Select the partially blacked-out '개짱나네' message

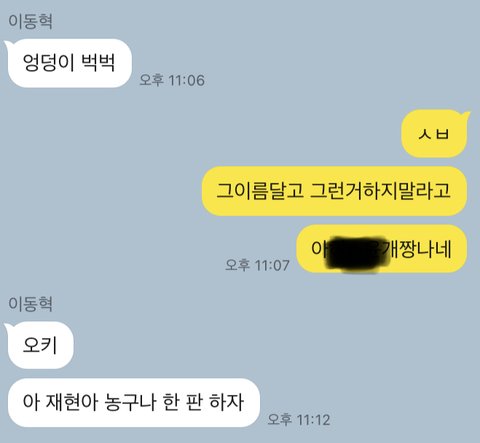(381, 249)
